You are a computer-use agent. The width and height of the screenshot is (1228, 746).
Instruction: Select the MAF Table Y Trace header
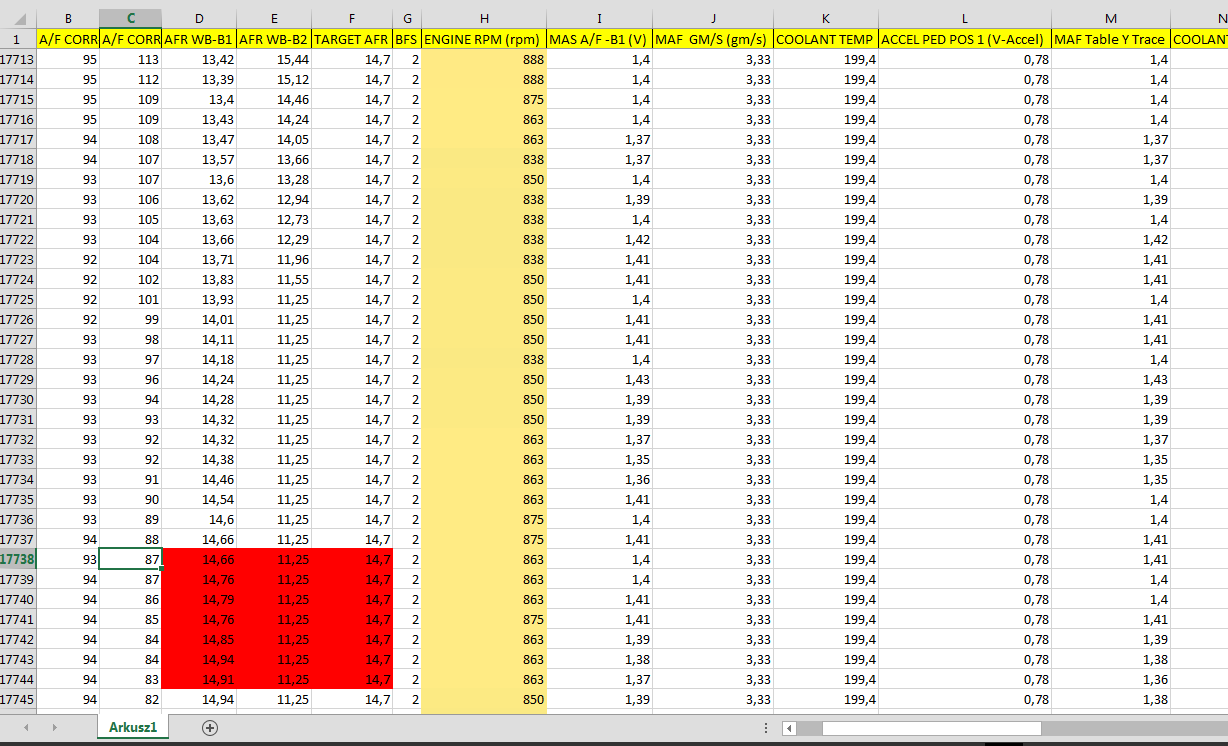click(1110, 39)
